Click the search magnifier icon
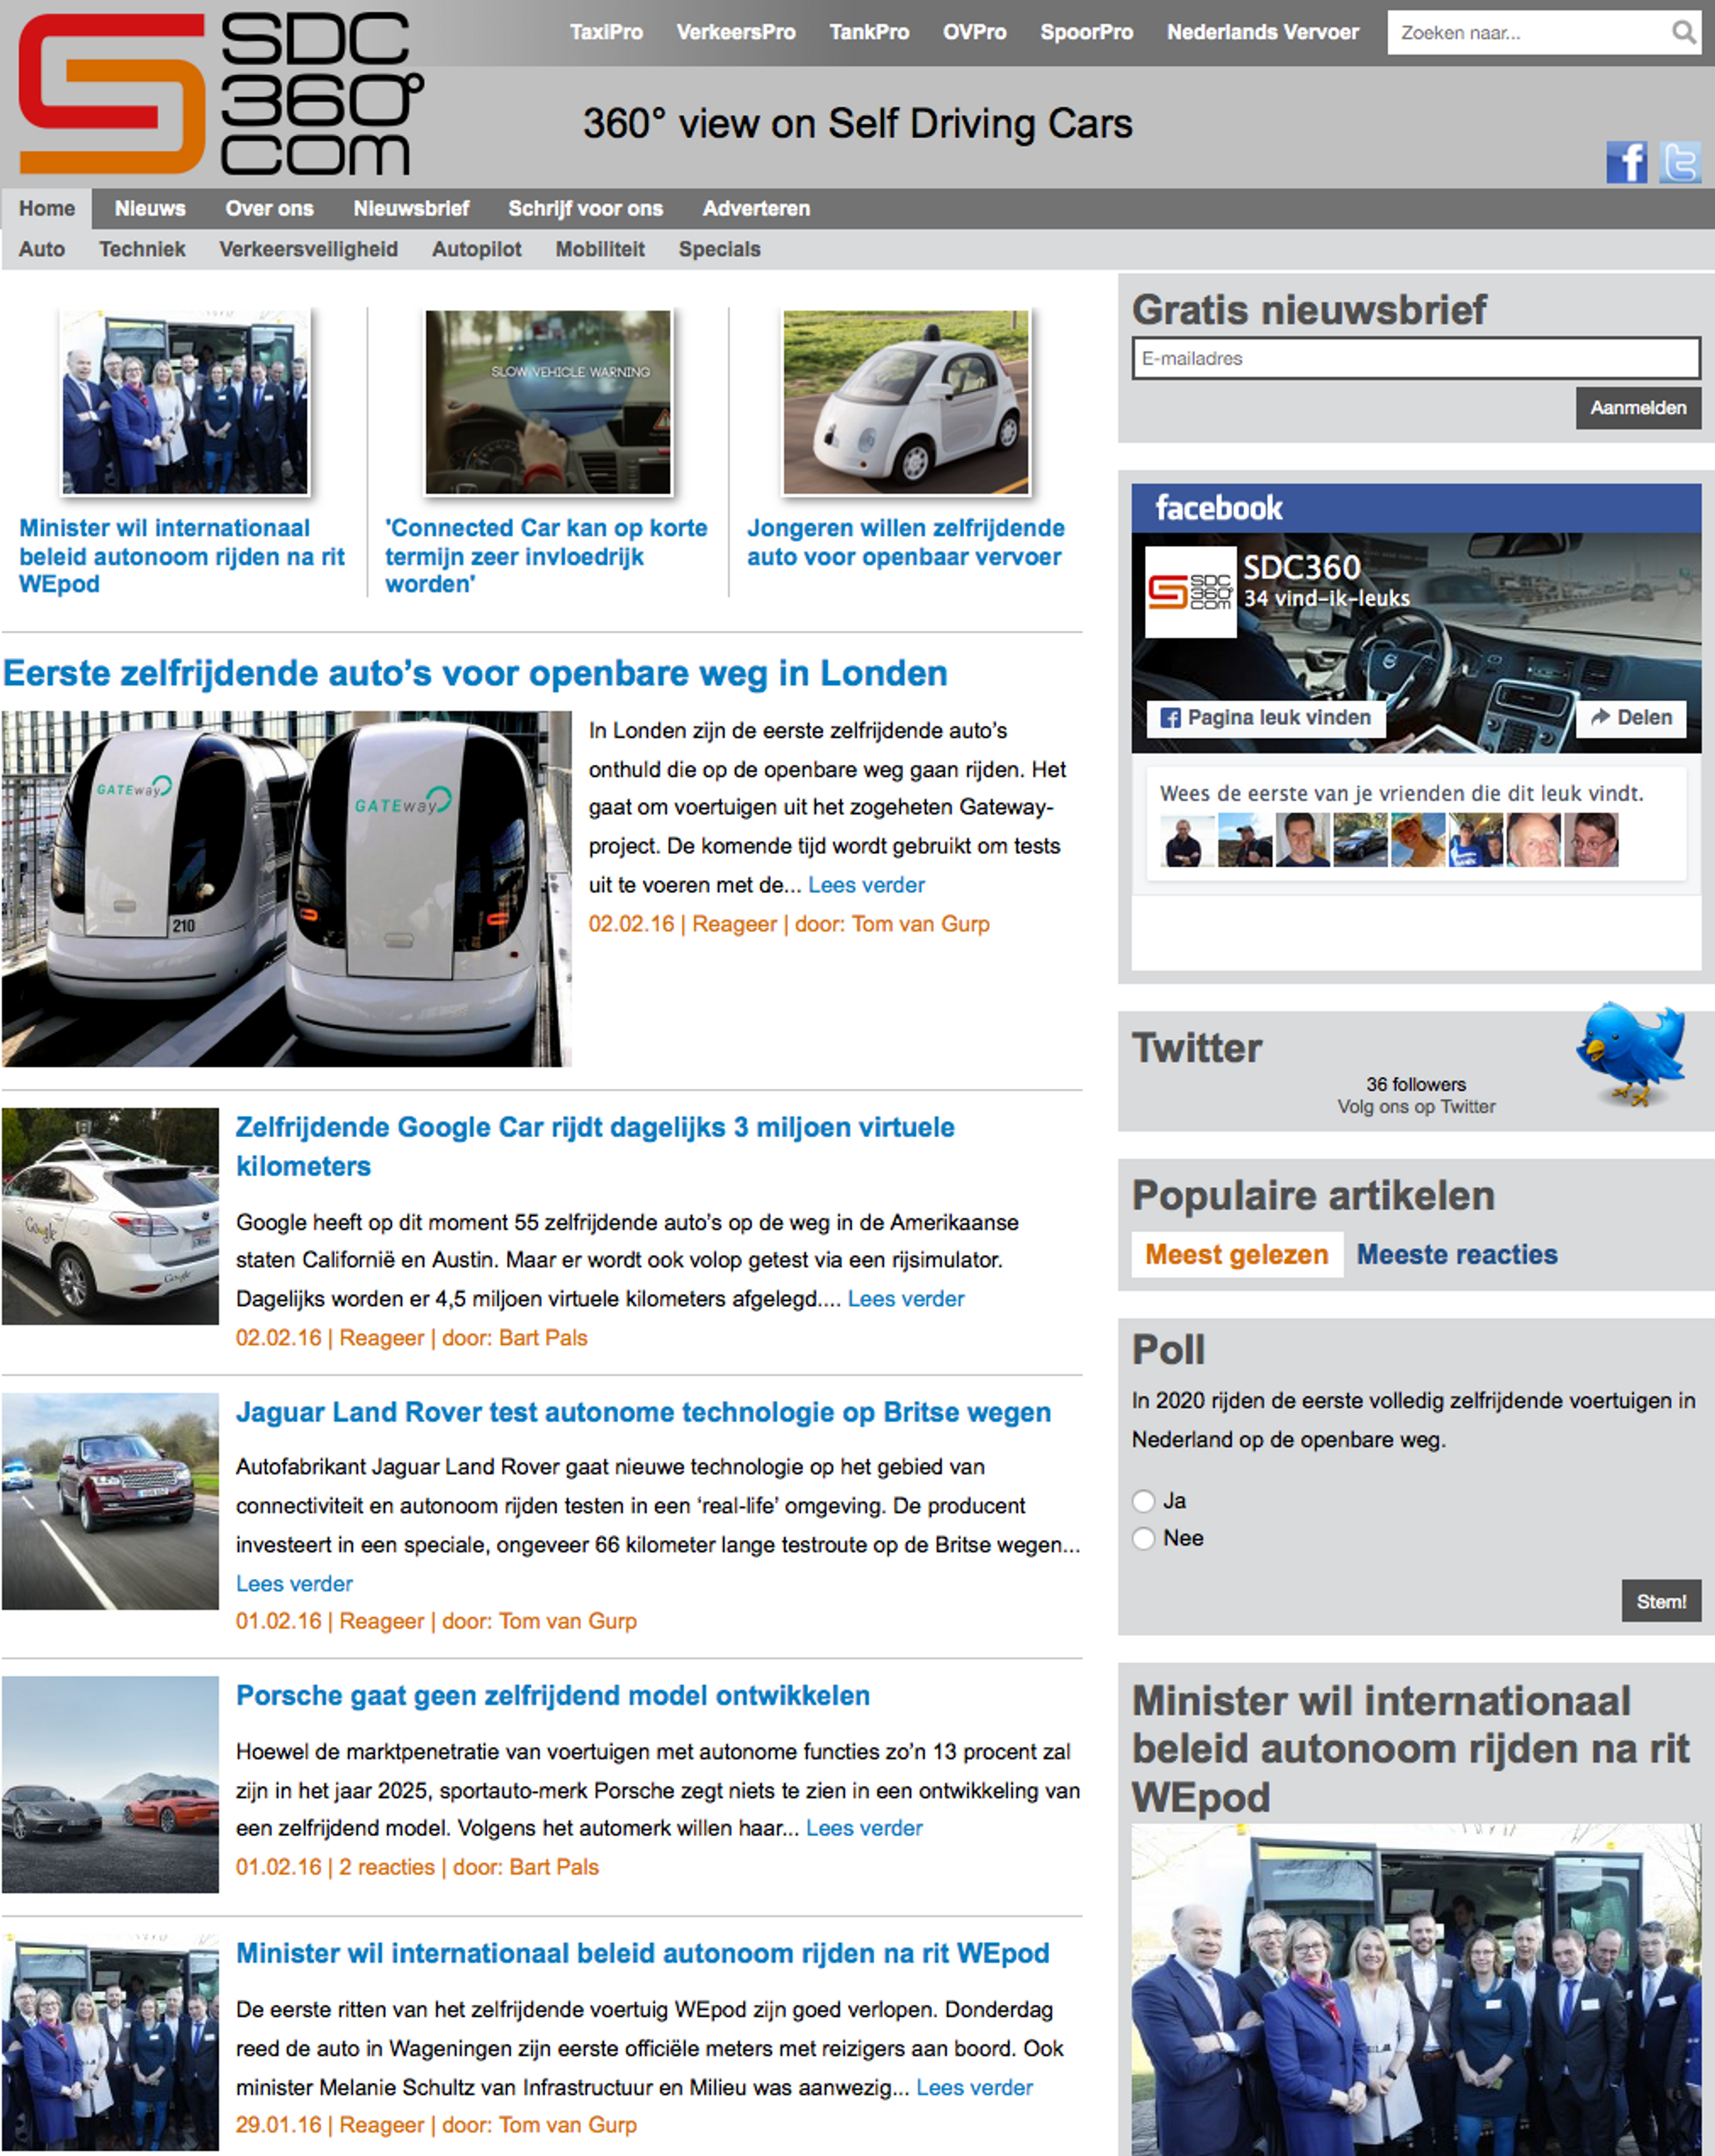Screen dimensions: 1715x2156 pos(1684,33)
